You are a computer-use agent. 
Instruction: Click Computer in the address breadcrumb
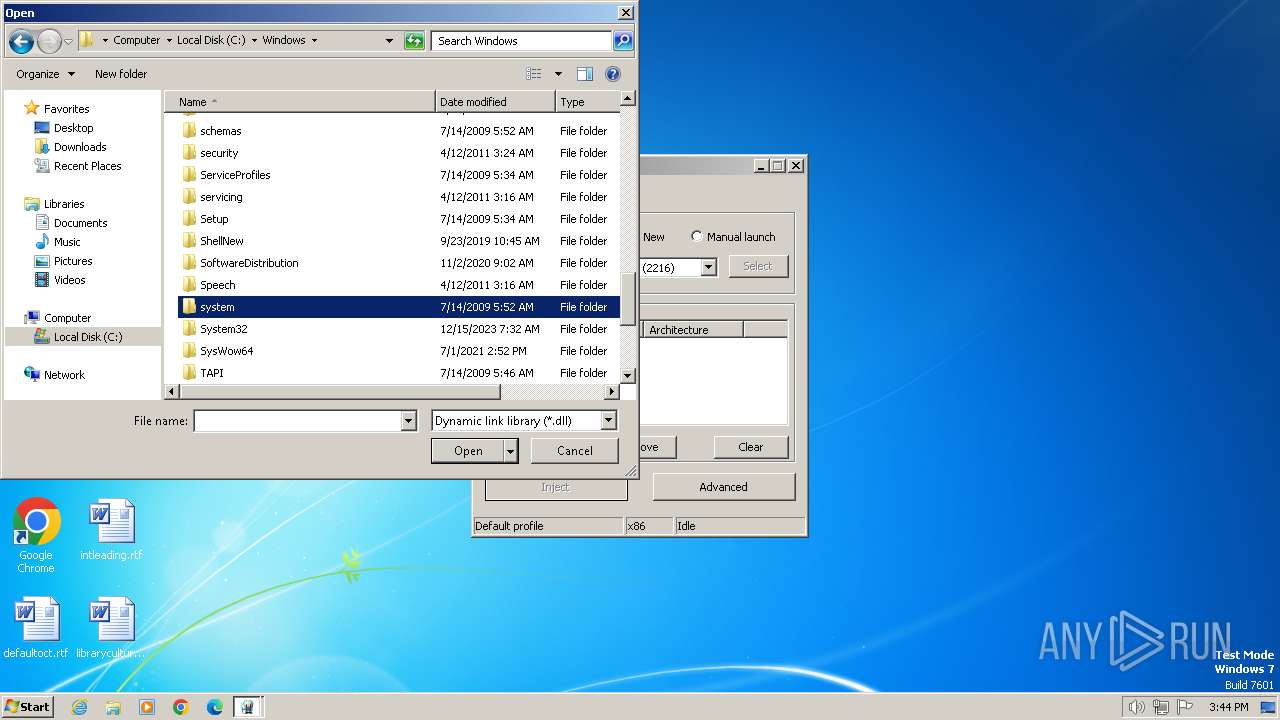[136, 41]
